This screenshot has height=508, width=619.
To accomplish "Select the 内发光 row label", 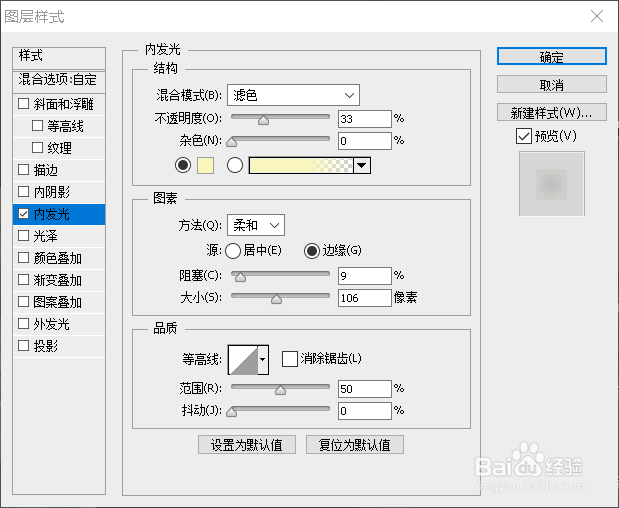I will 52,214.
